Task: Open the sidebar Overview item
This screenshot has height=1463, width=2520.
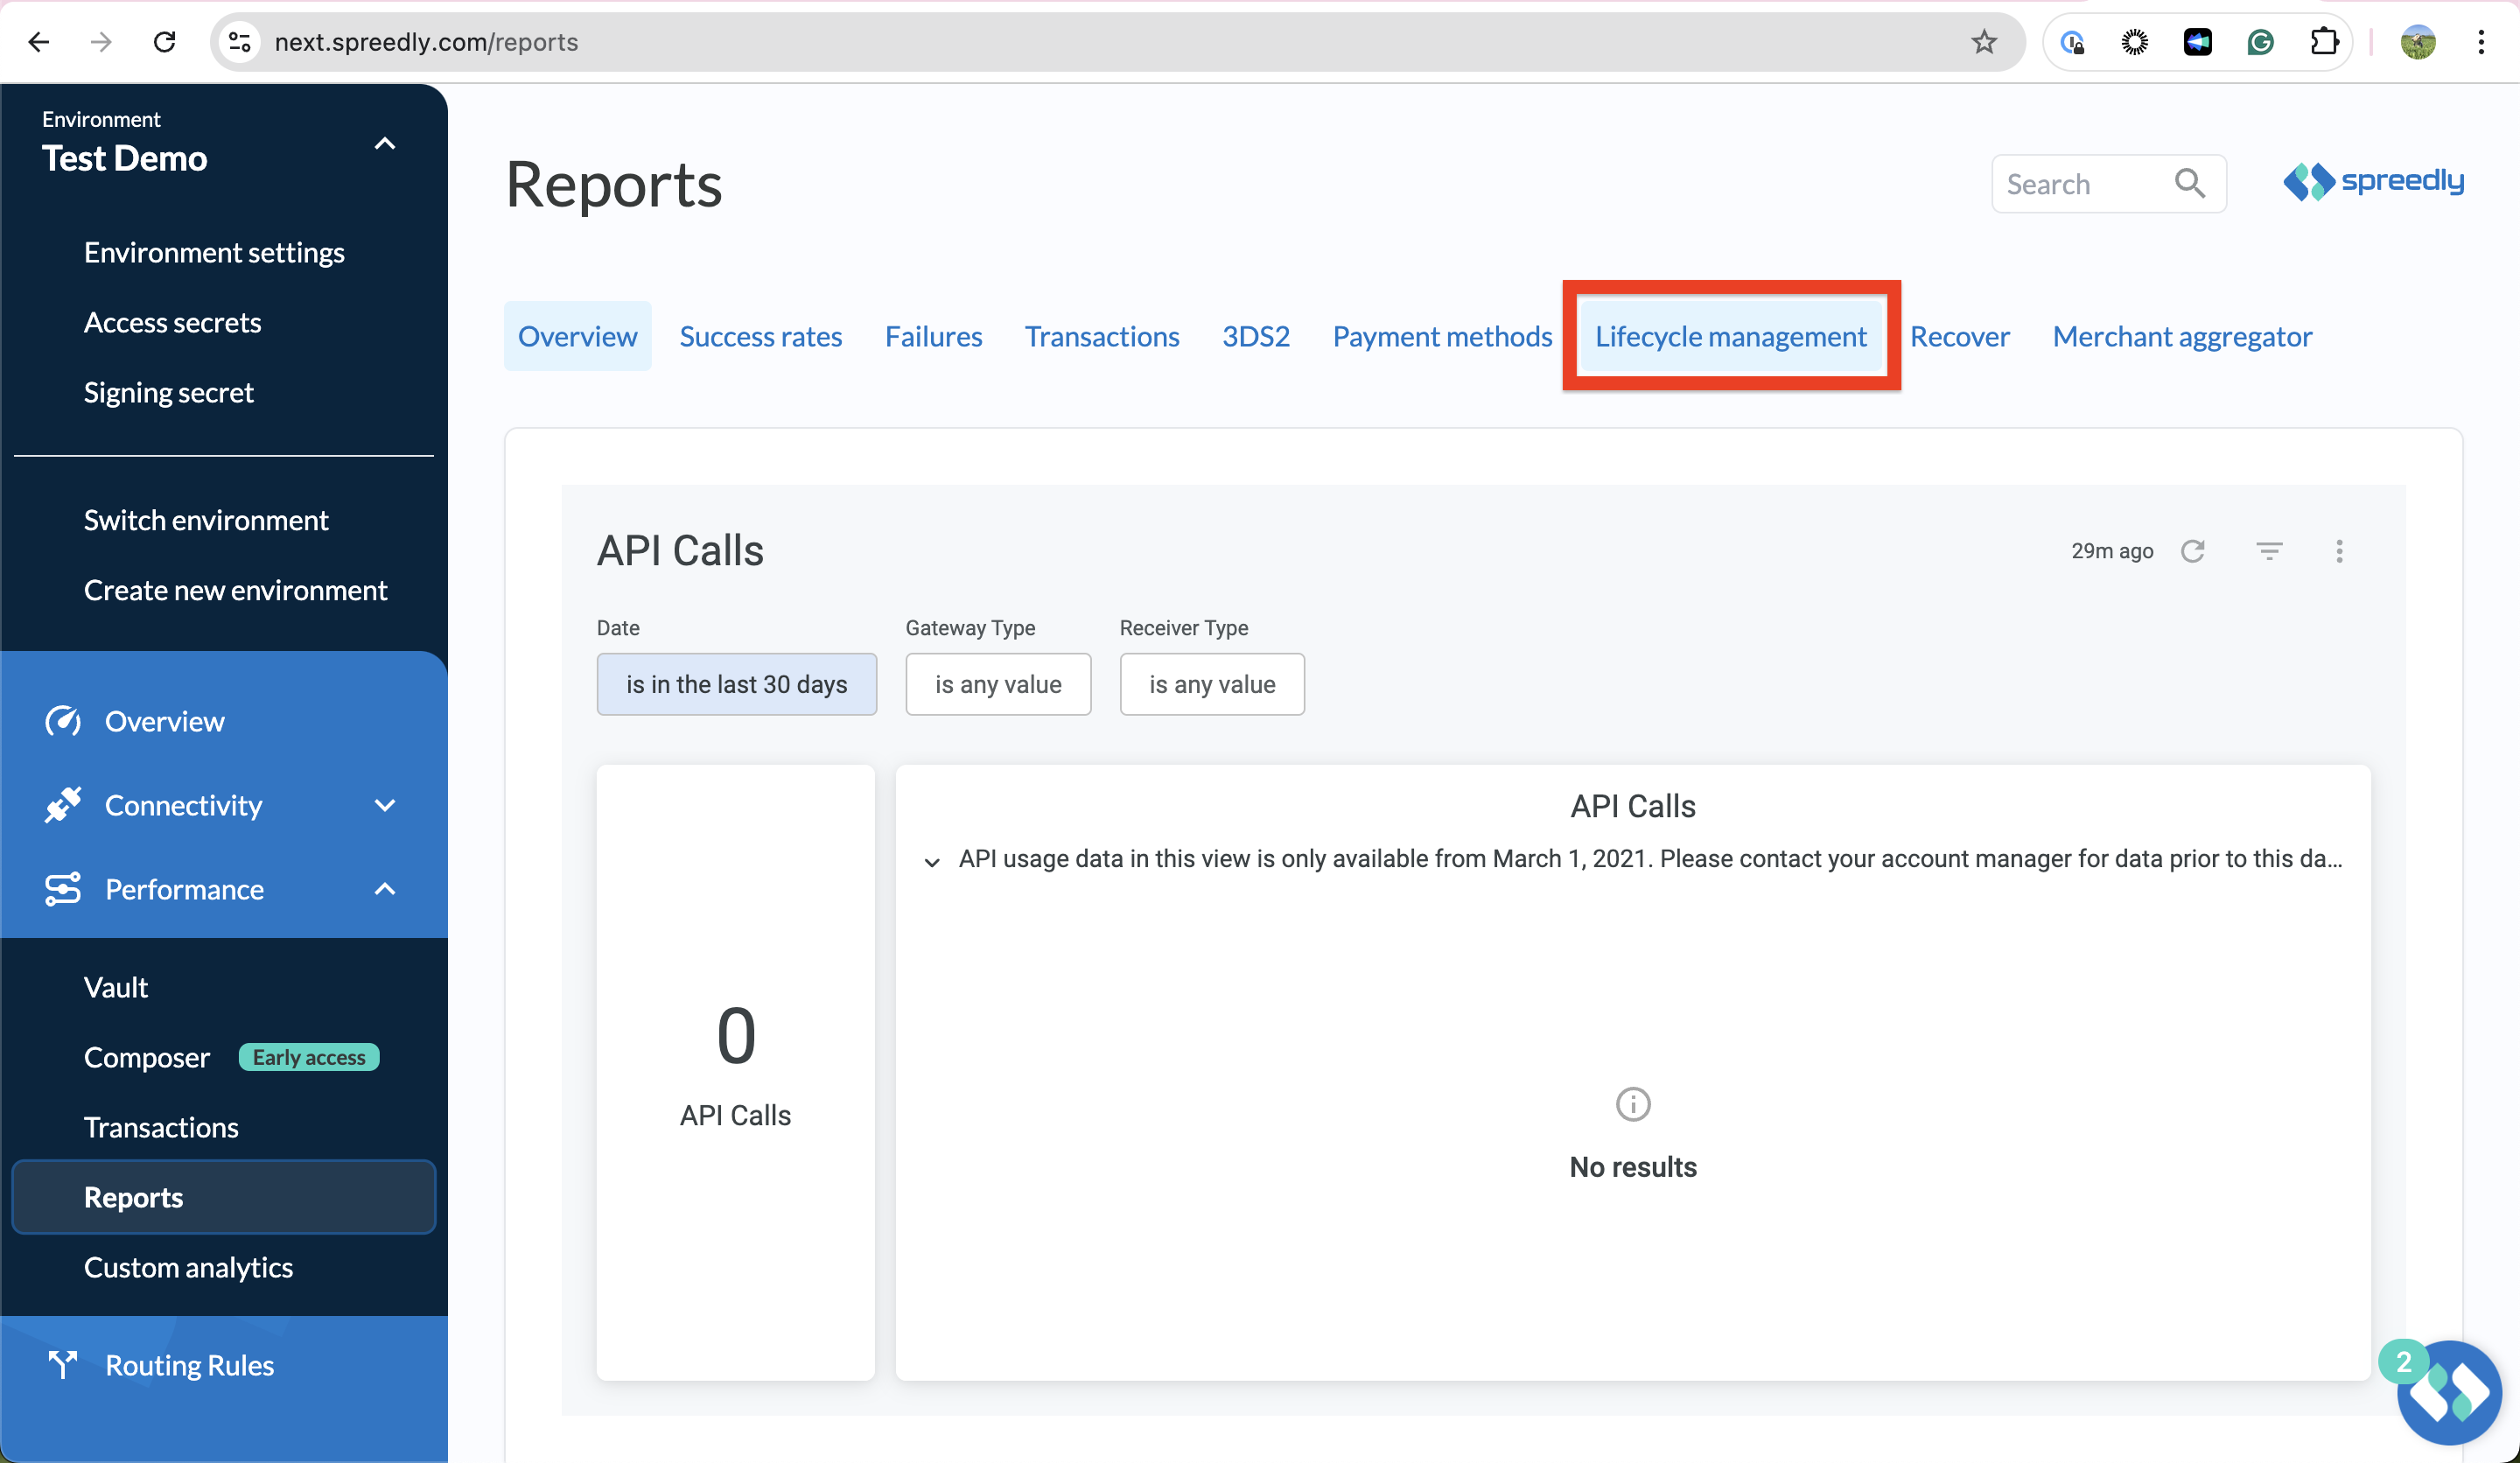Action: [x=164, y=721]
